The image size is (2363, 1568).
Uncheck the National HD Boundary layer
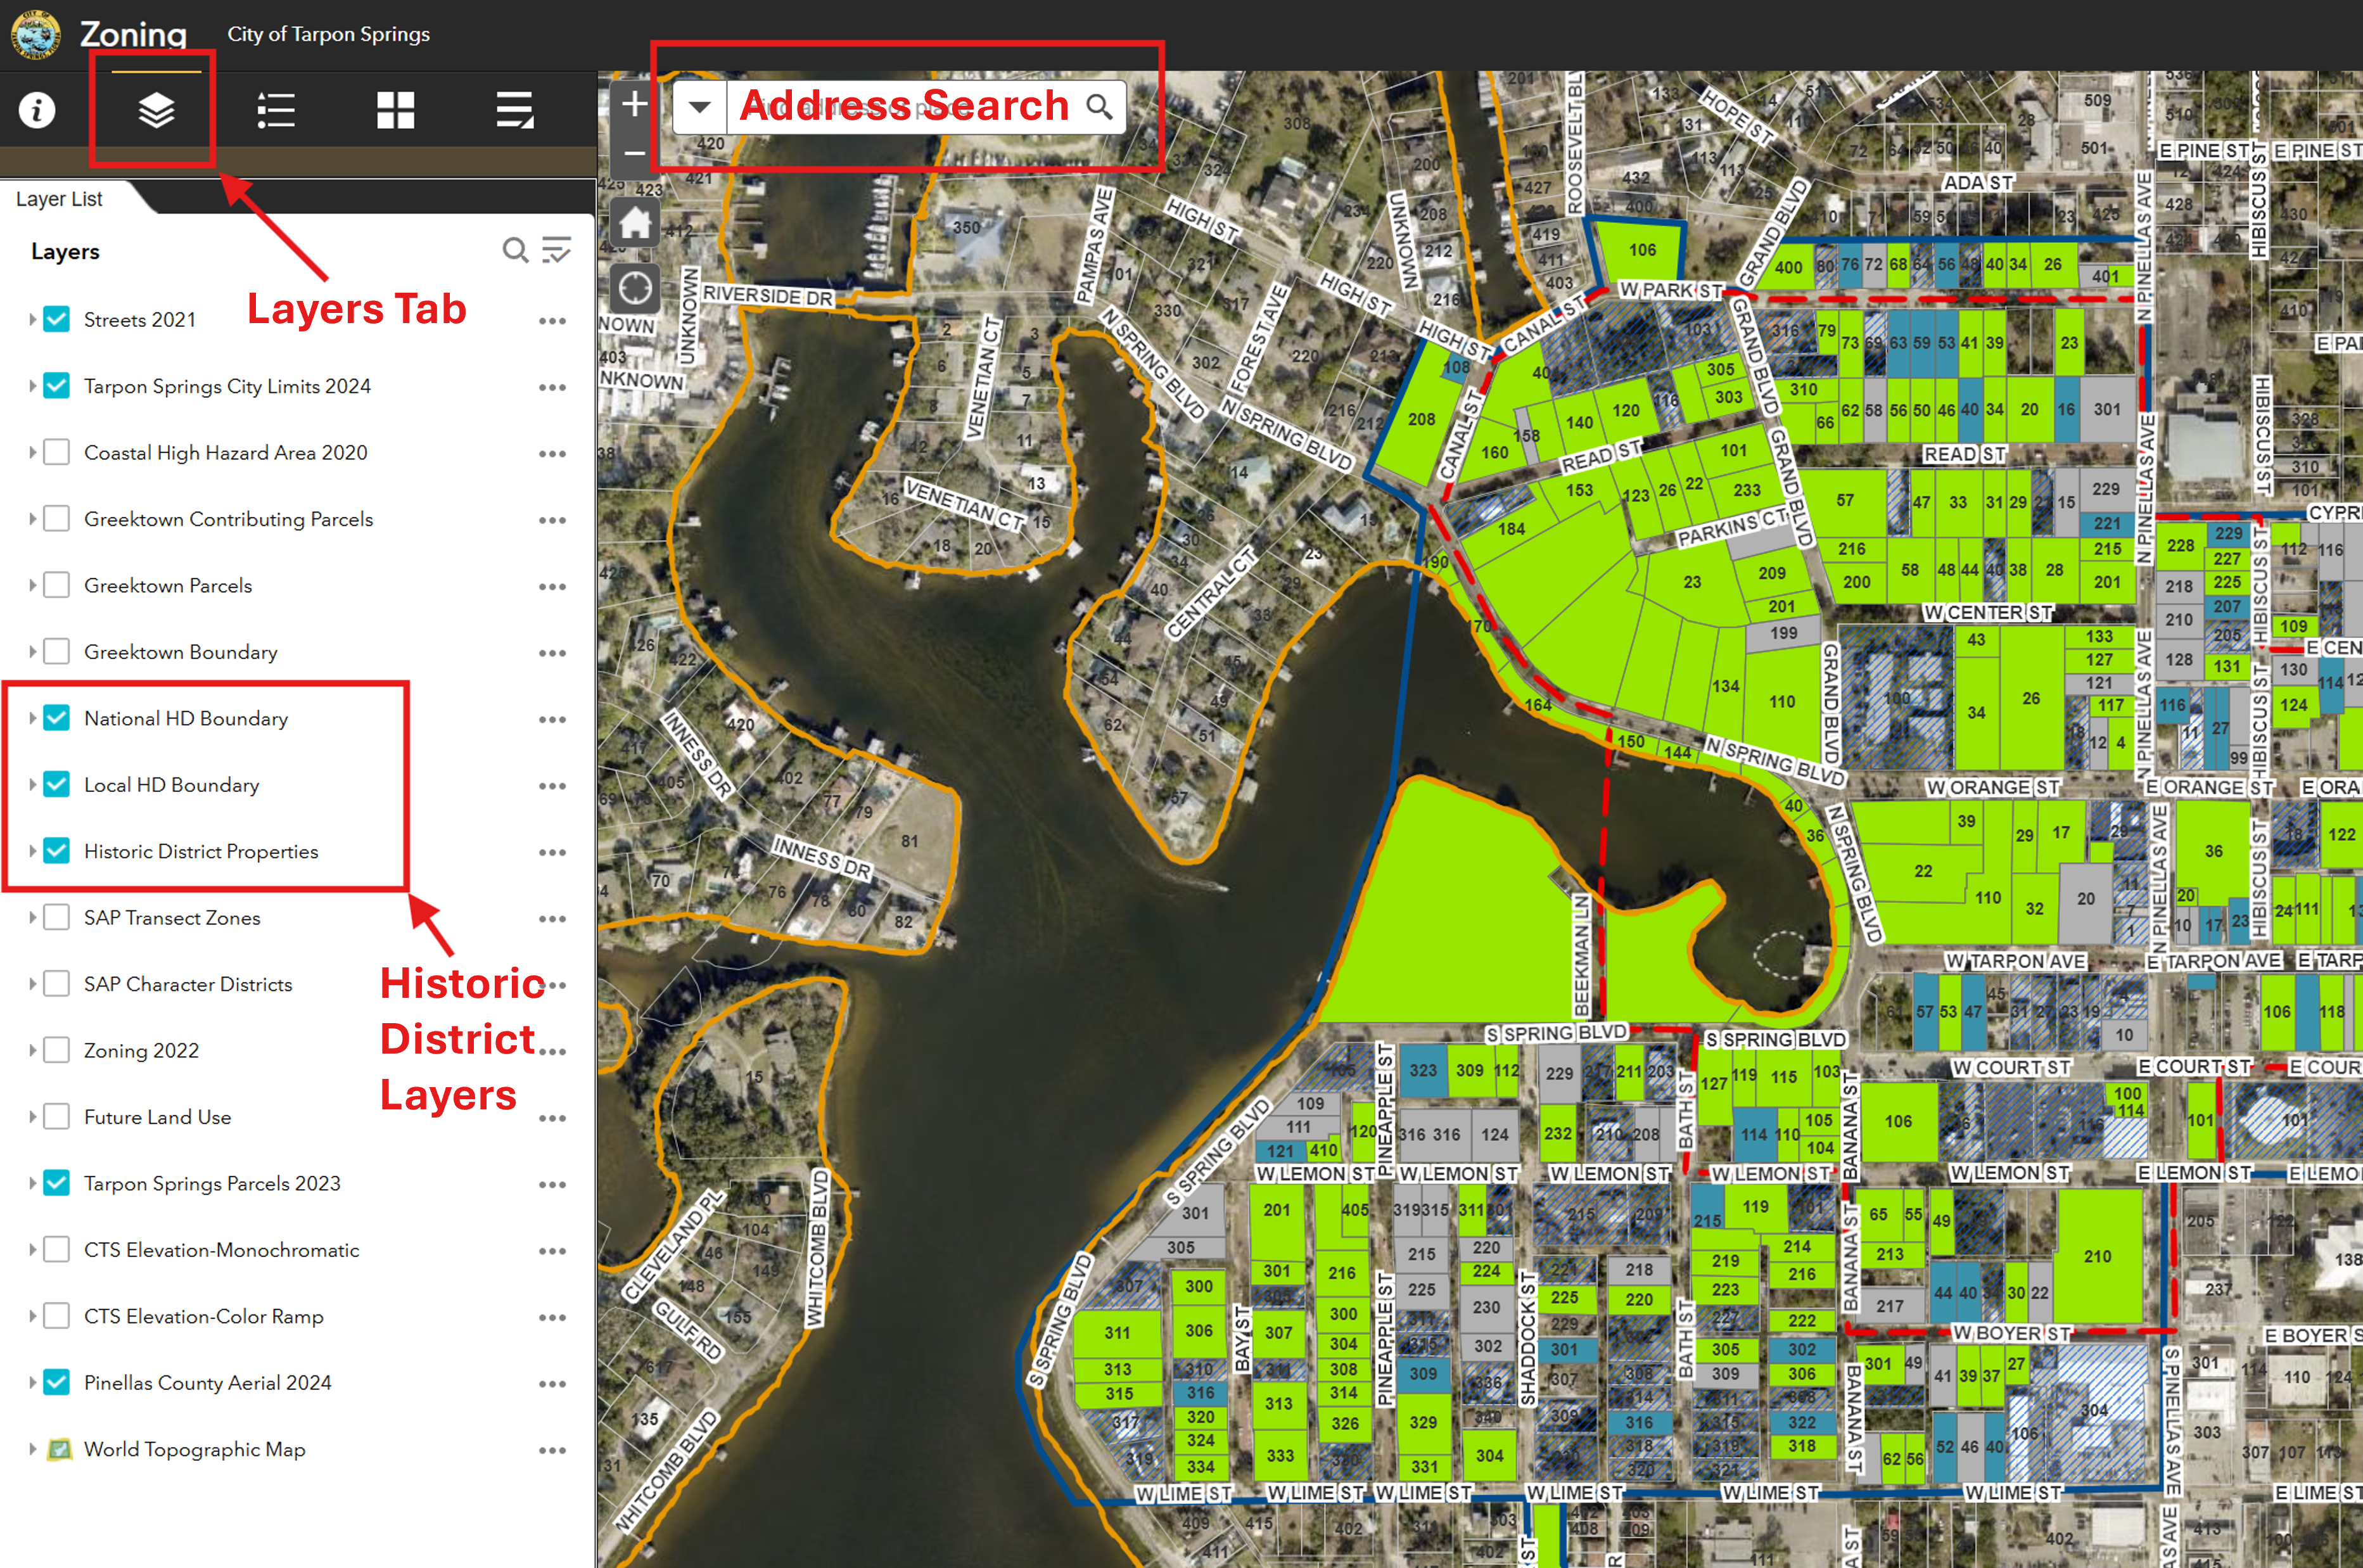click(57, 718)
